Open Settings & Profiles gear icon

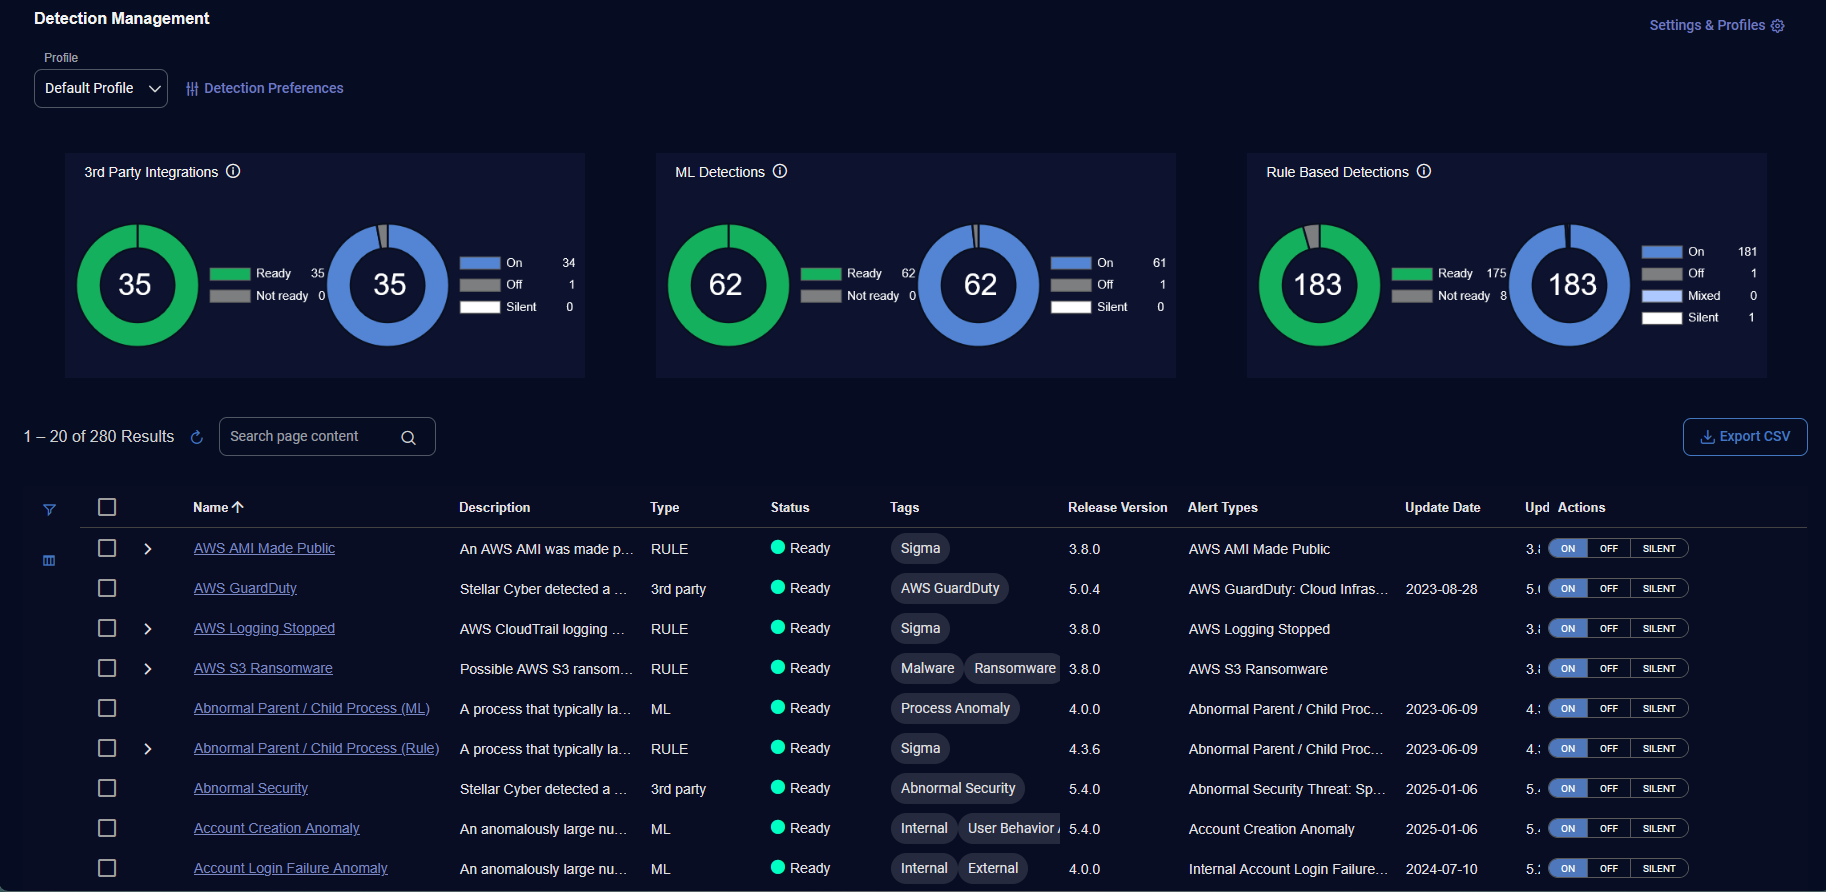(x=1777, y=26)
